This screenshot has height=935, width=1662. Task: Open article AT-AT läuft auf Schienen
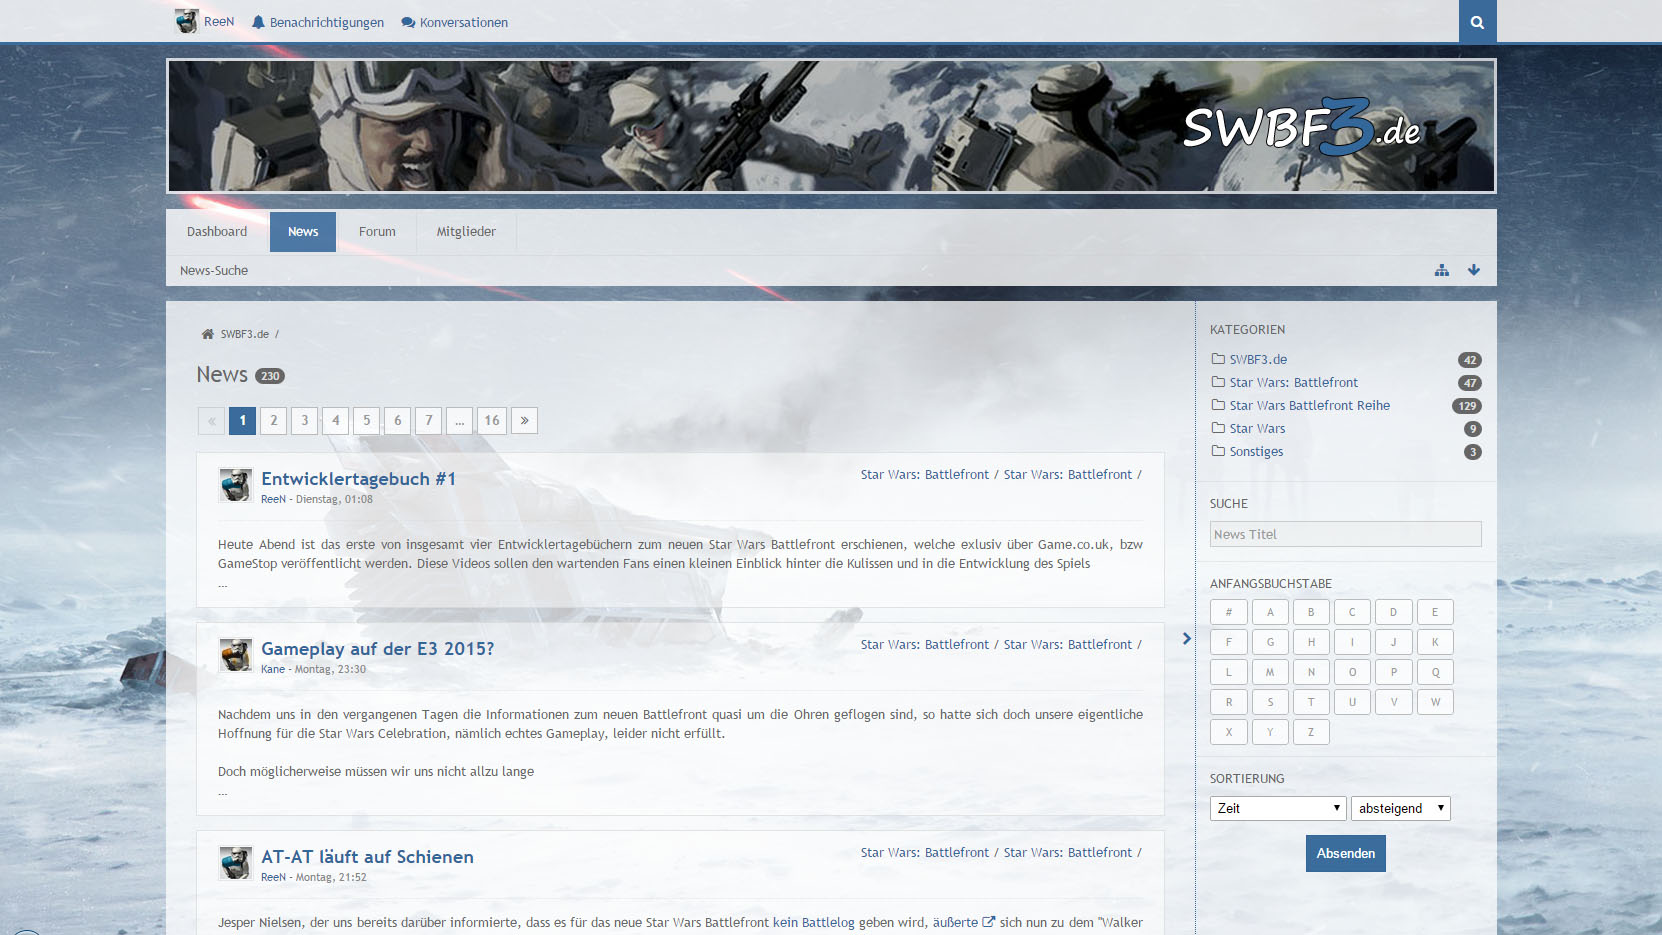[367, 857]
